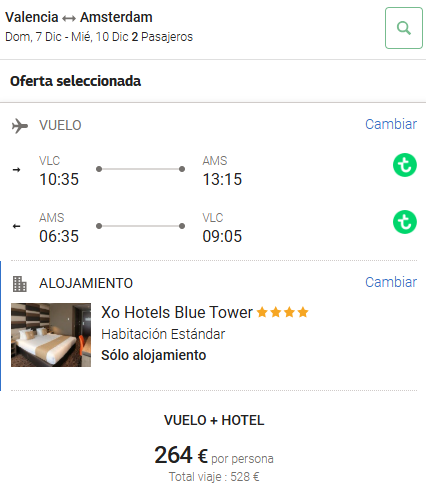The height and width of the screenshot is (483, 426).
Task: Click the Transavia logo on outbound flight
Action: [405, 165]
